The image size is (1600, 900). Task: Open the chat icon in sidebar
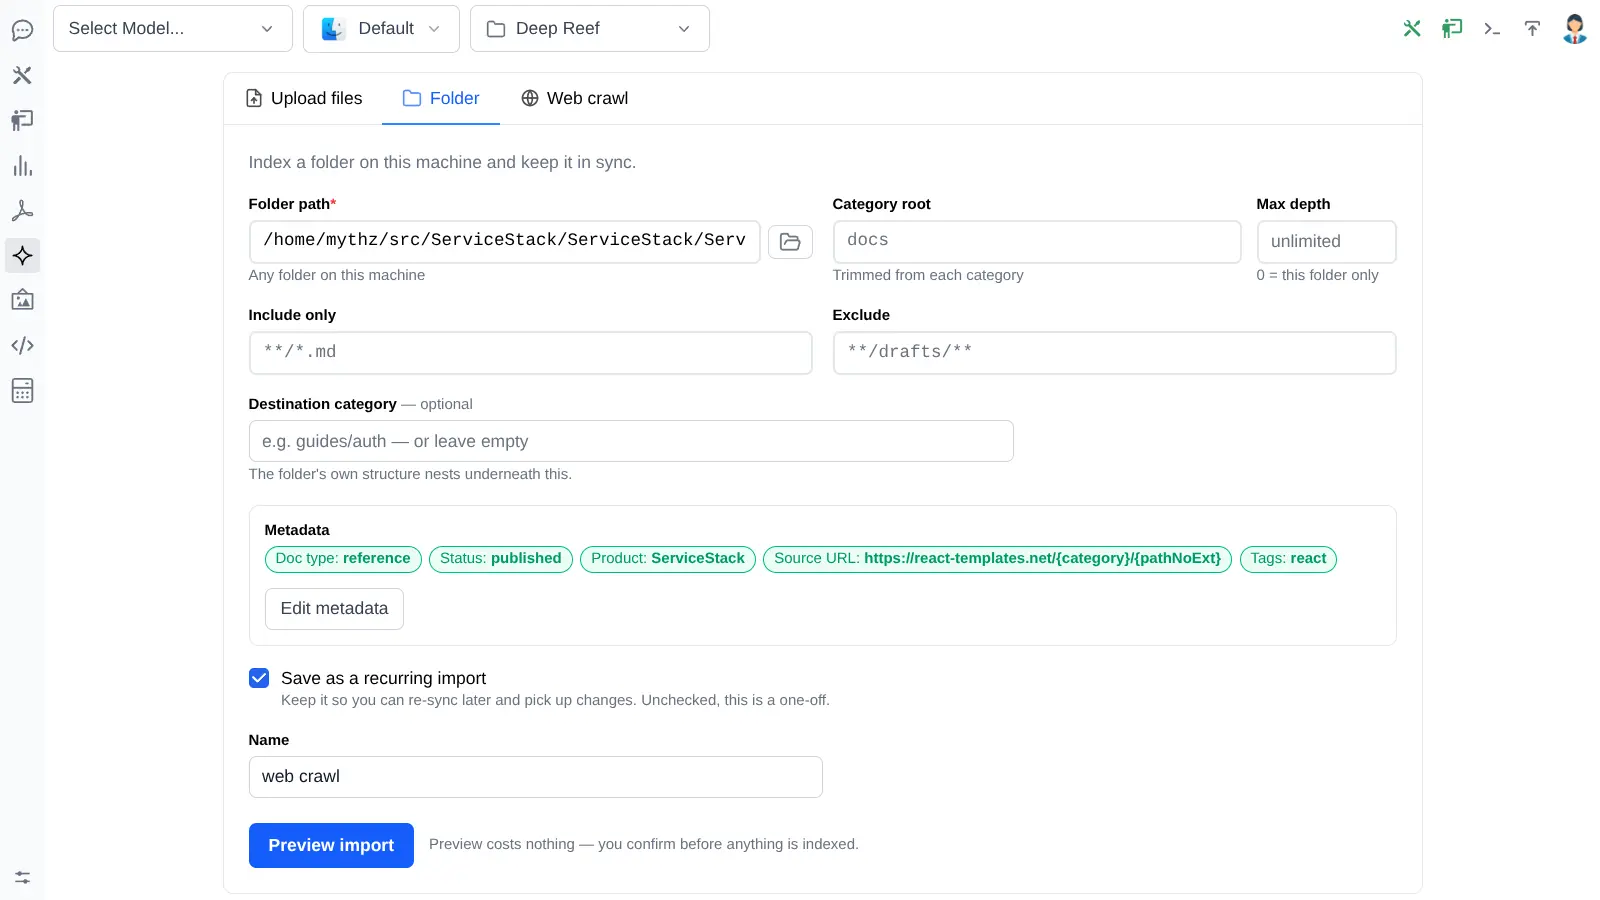[22, 30]
